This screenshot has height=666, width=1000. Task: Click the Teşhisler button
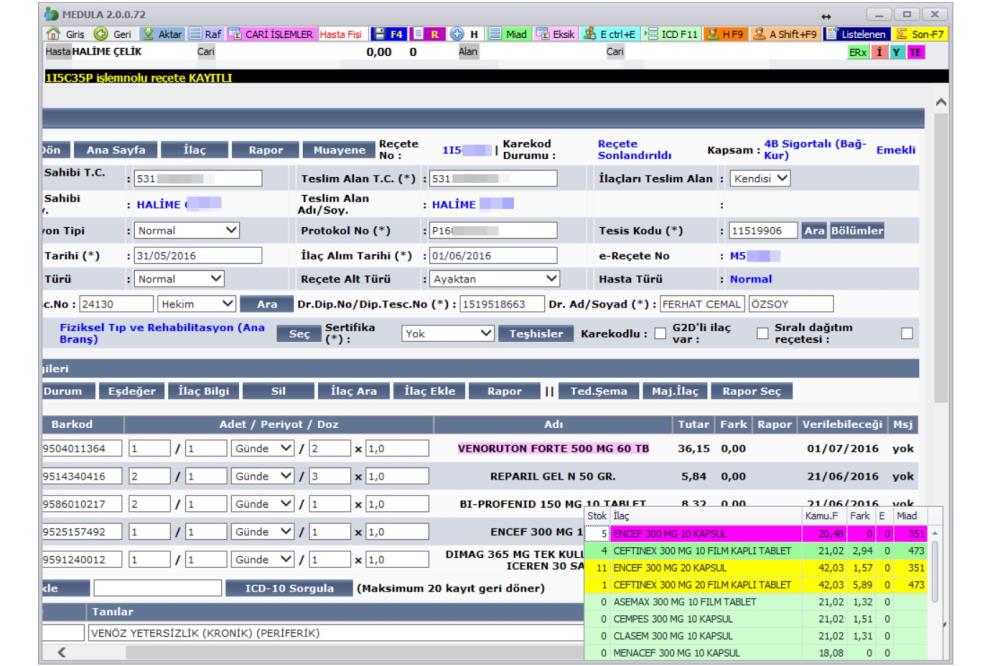point(536,334)
